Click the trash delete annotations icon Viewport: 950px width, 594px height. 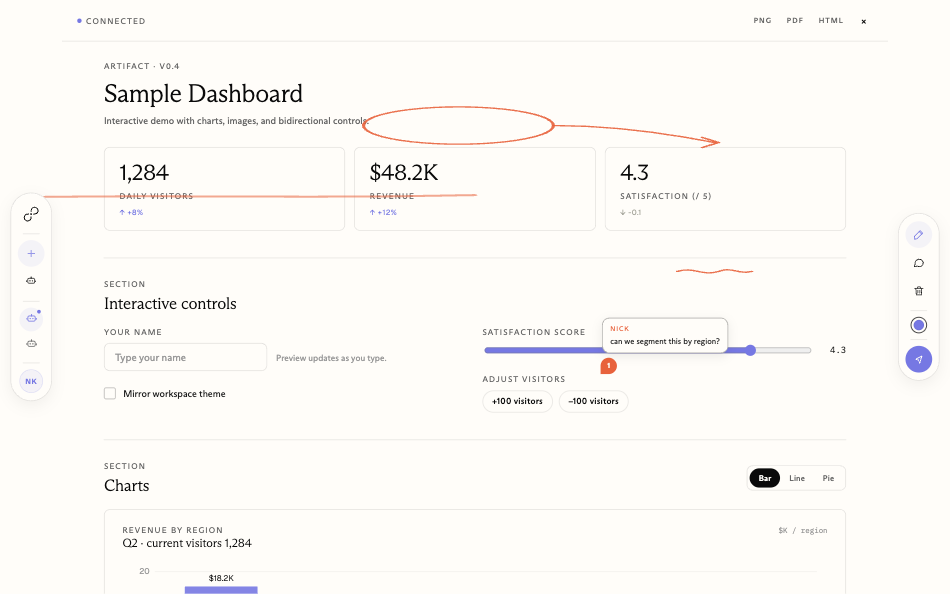tap(918, 291)
